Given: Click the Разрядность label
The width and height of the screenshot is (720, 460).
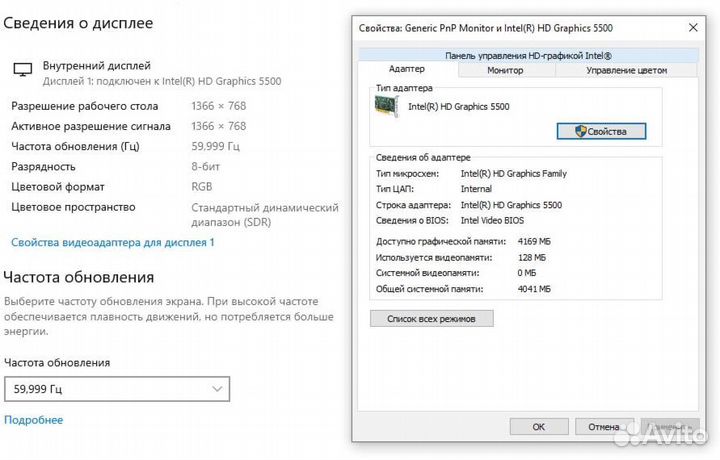Looking at the screenshot, I should point(43,167).
